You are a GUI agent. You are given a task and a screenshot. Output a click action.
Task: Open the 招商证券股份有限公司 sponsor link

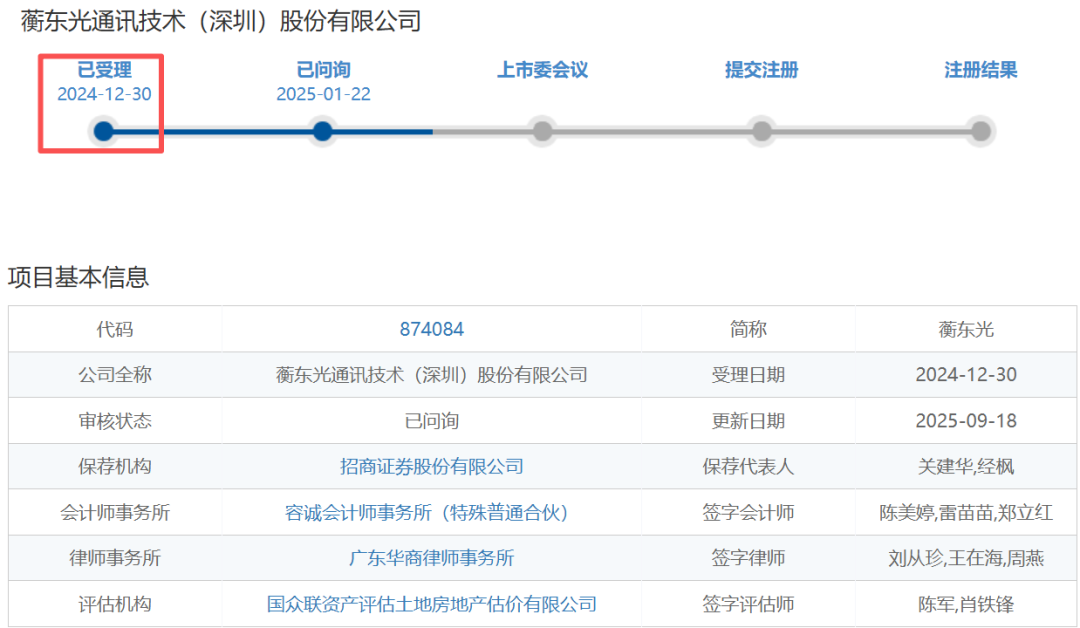click(432, 466)
